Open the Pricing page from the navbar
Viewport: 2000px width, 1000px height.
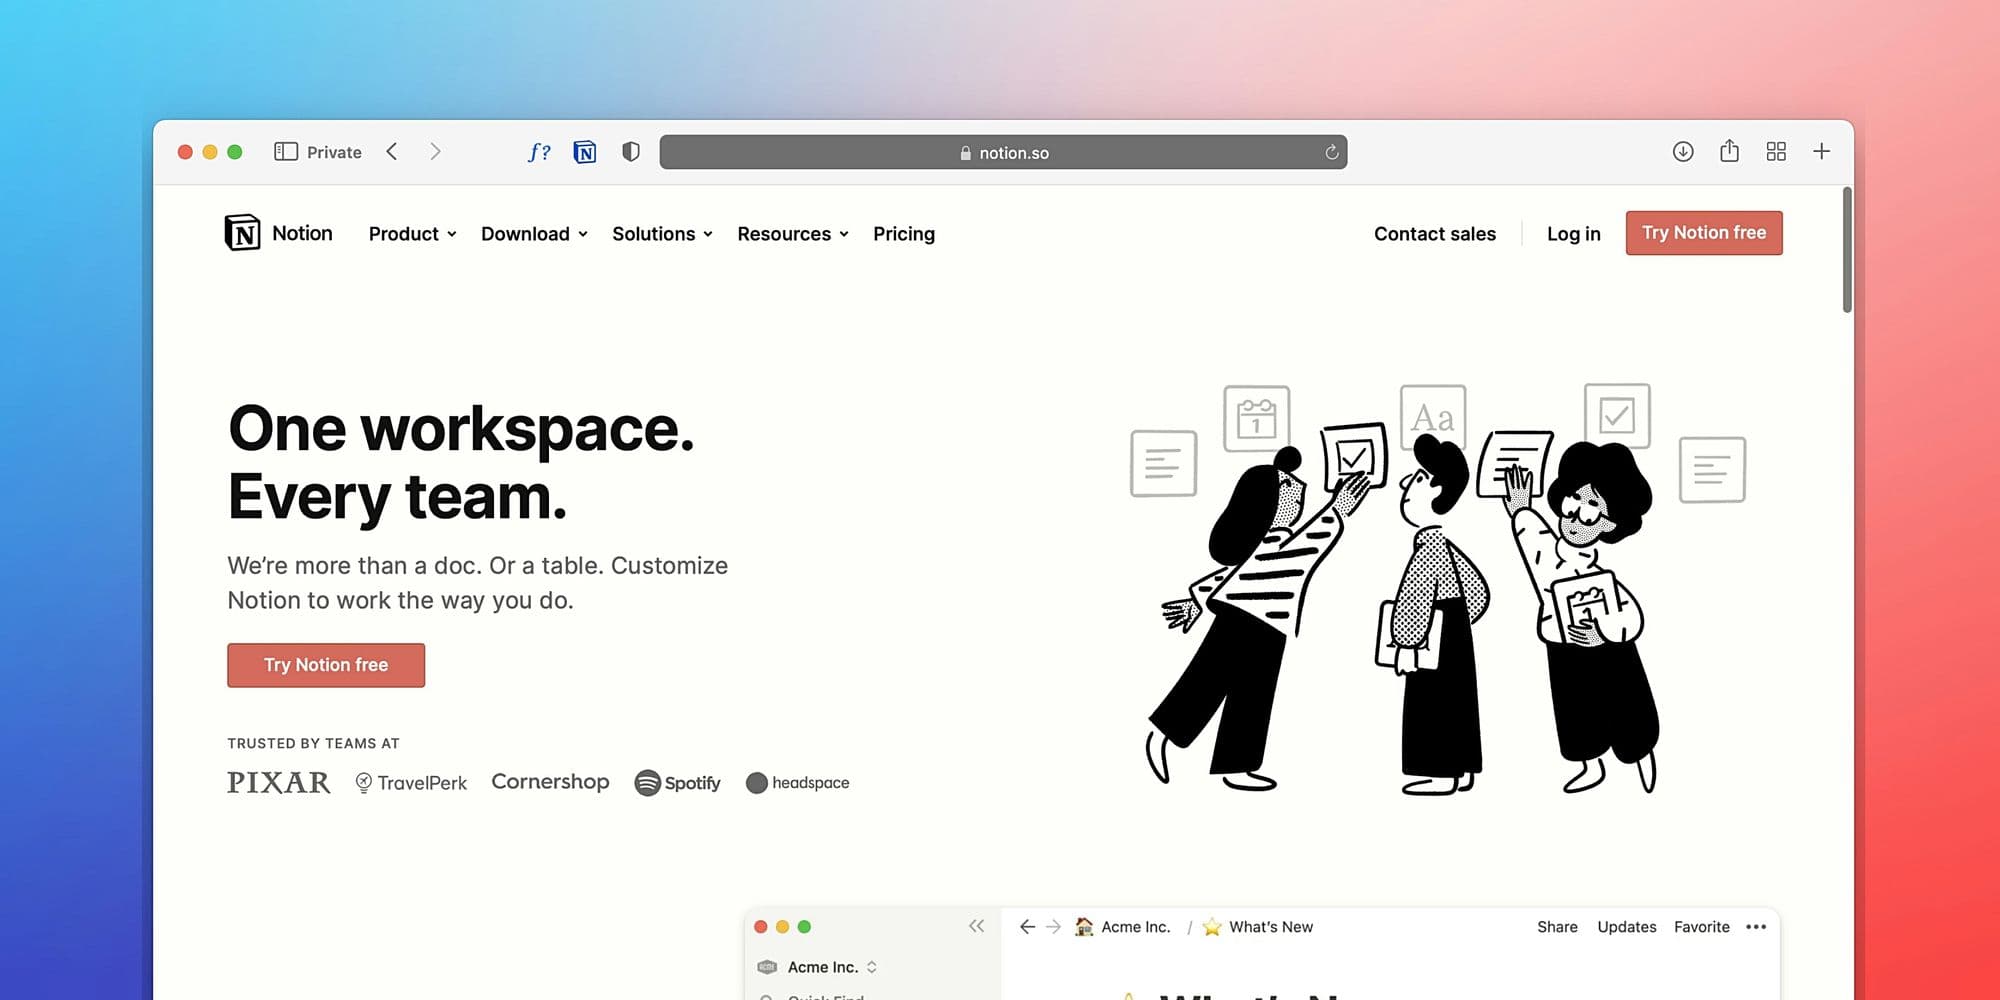(x=904, y=234)
